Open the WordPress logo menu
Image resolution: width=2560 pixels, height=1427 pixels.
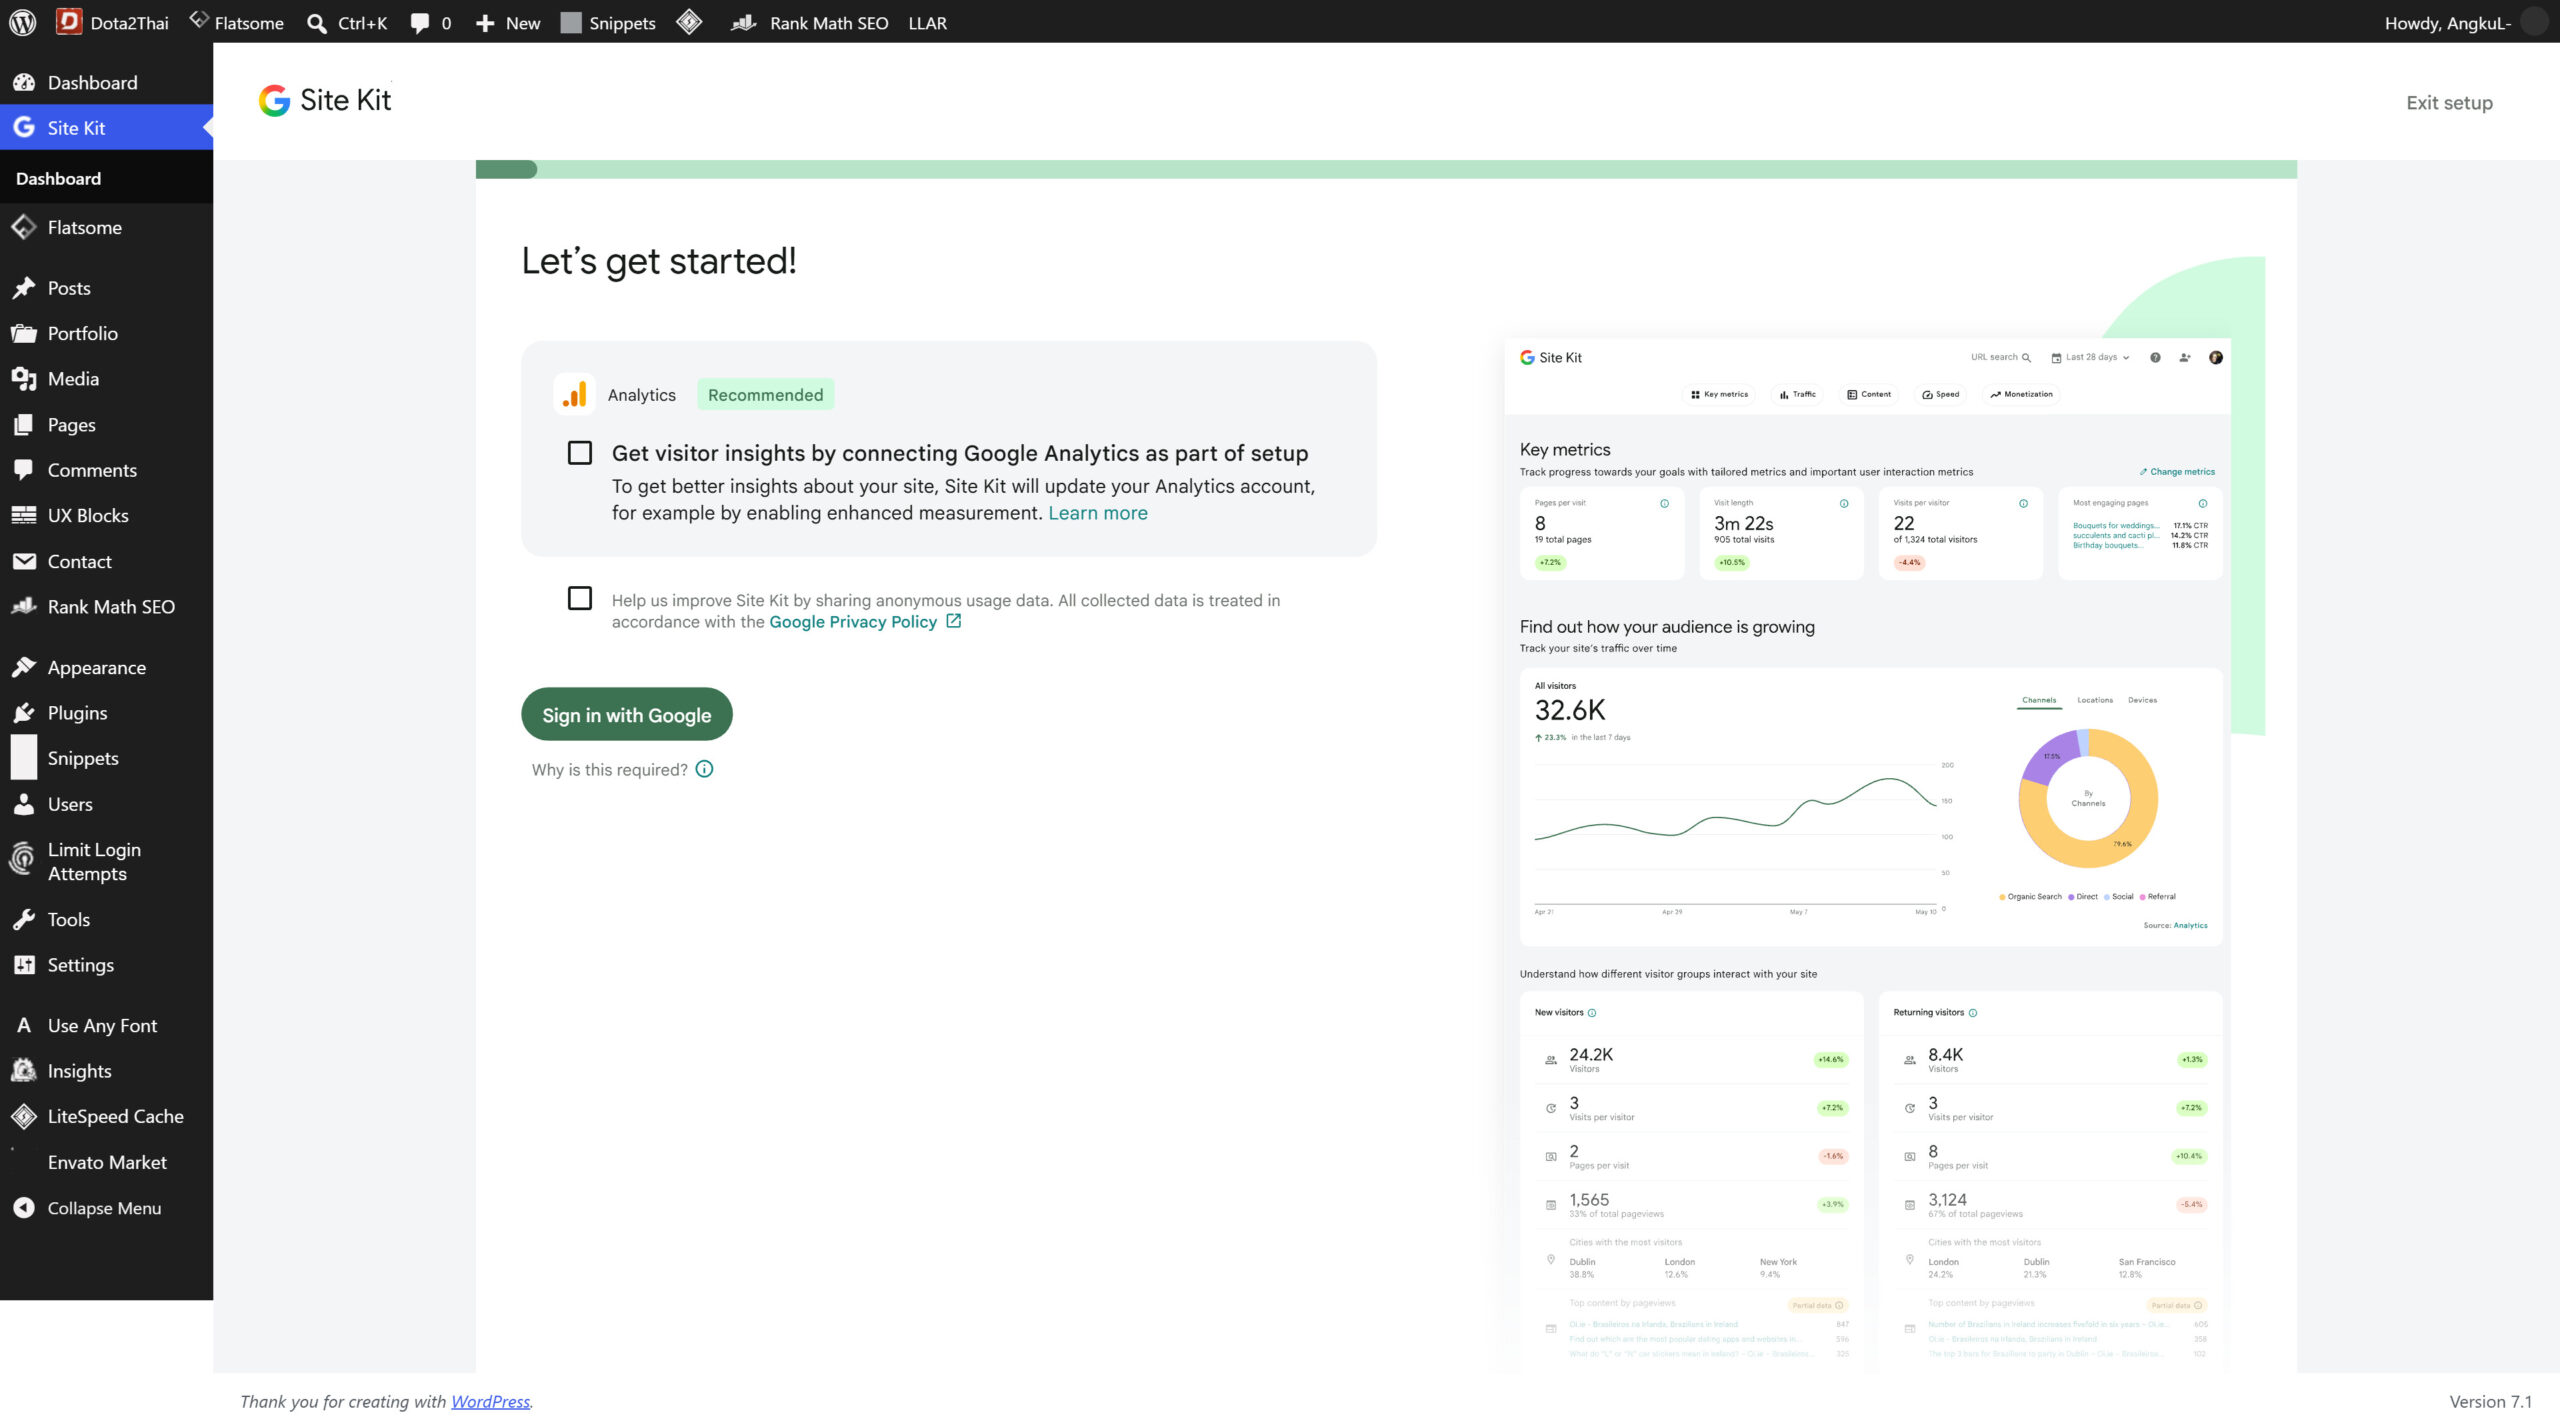point(22,22)
